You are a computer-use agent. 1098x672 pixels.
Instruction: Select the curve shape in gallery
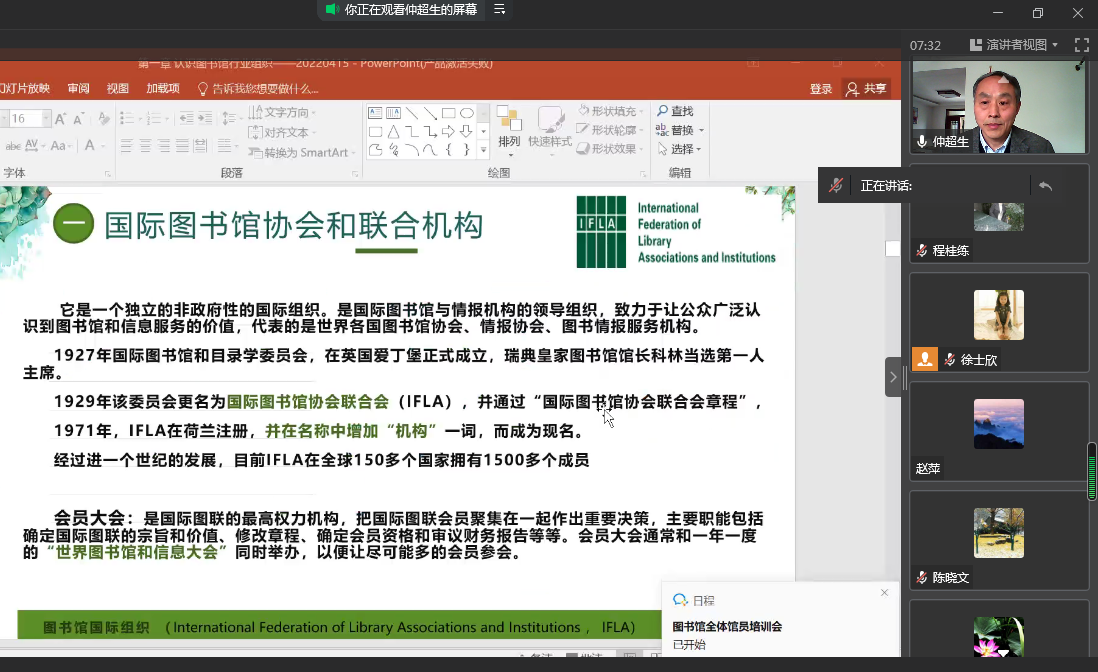pyautogui.click(x=430, y=150)
